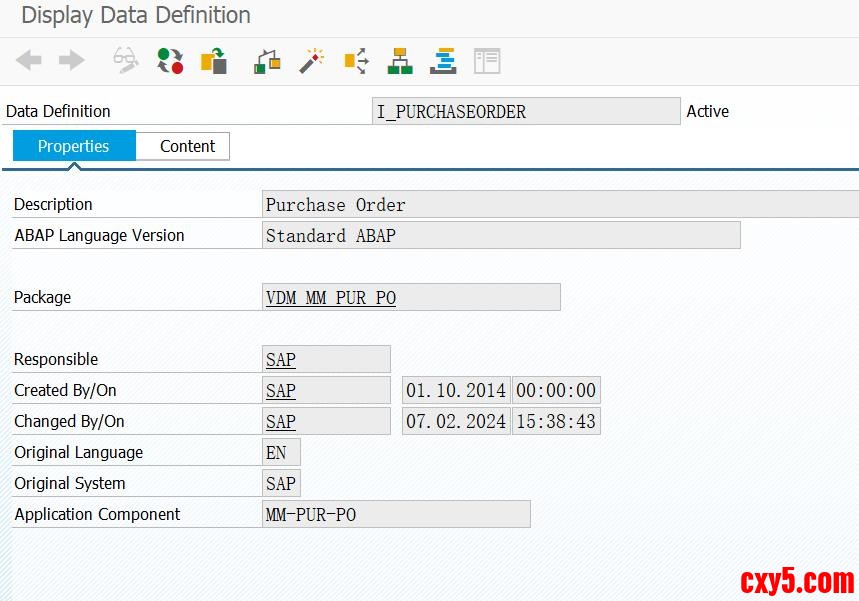The height and width of the screenshot is (601, 859).
Task: Open the Responsible SAP user link
Action: coord(281,360)
